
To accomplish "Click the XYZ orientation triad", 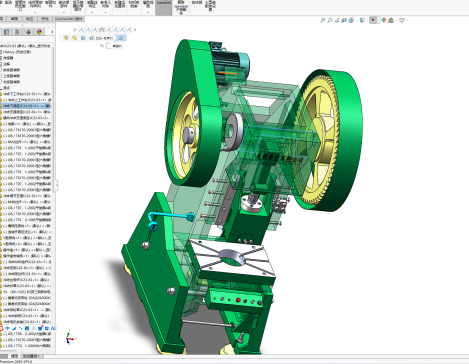I will click(x=70, y=337).
